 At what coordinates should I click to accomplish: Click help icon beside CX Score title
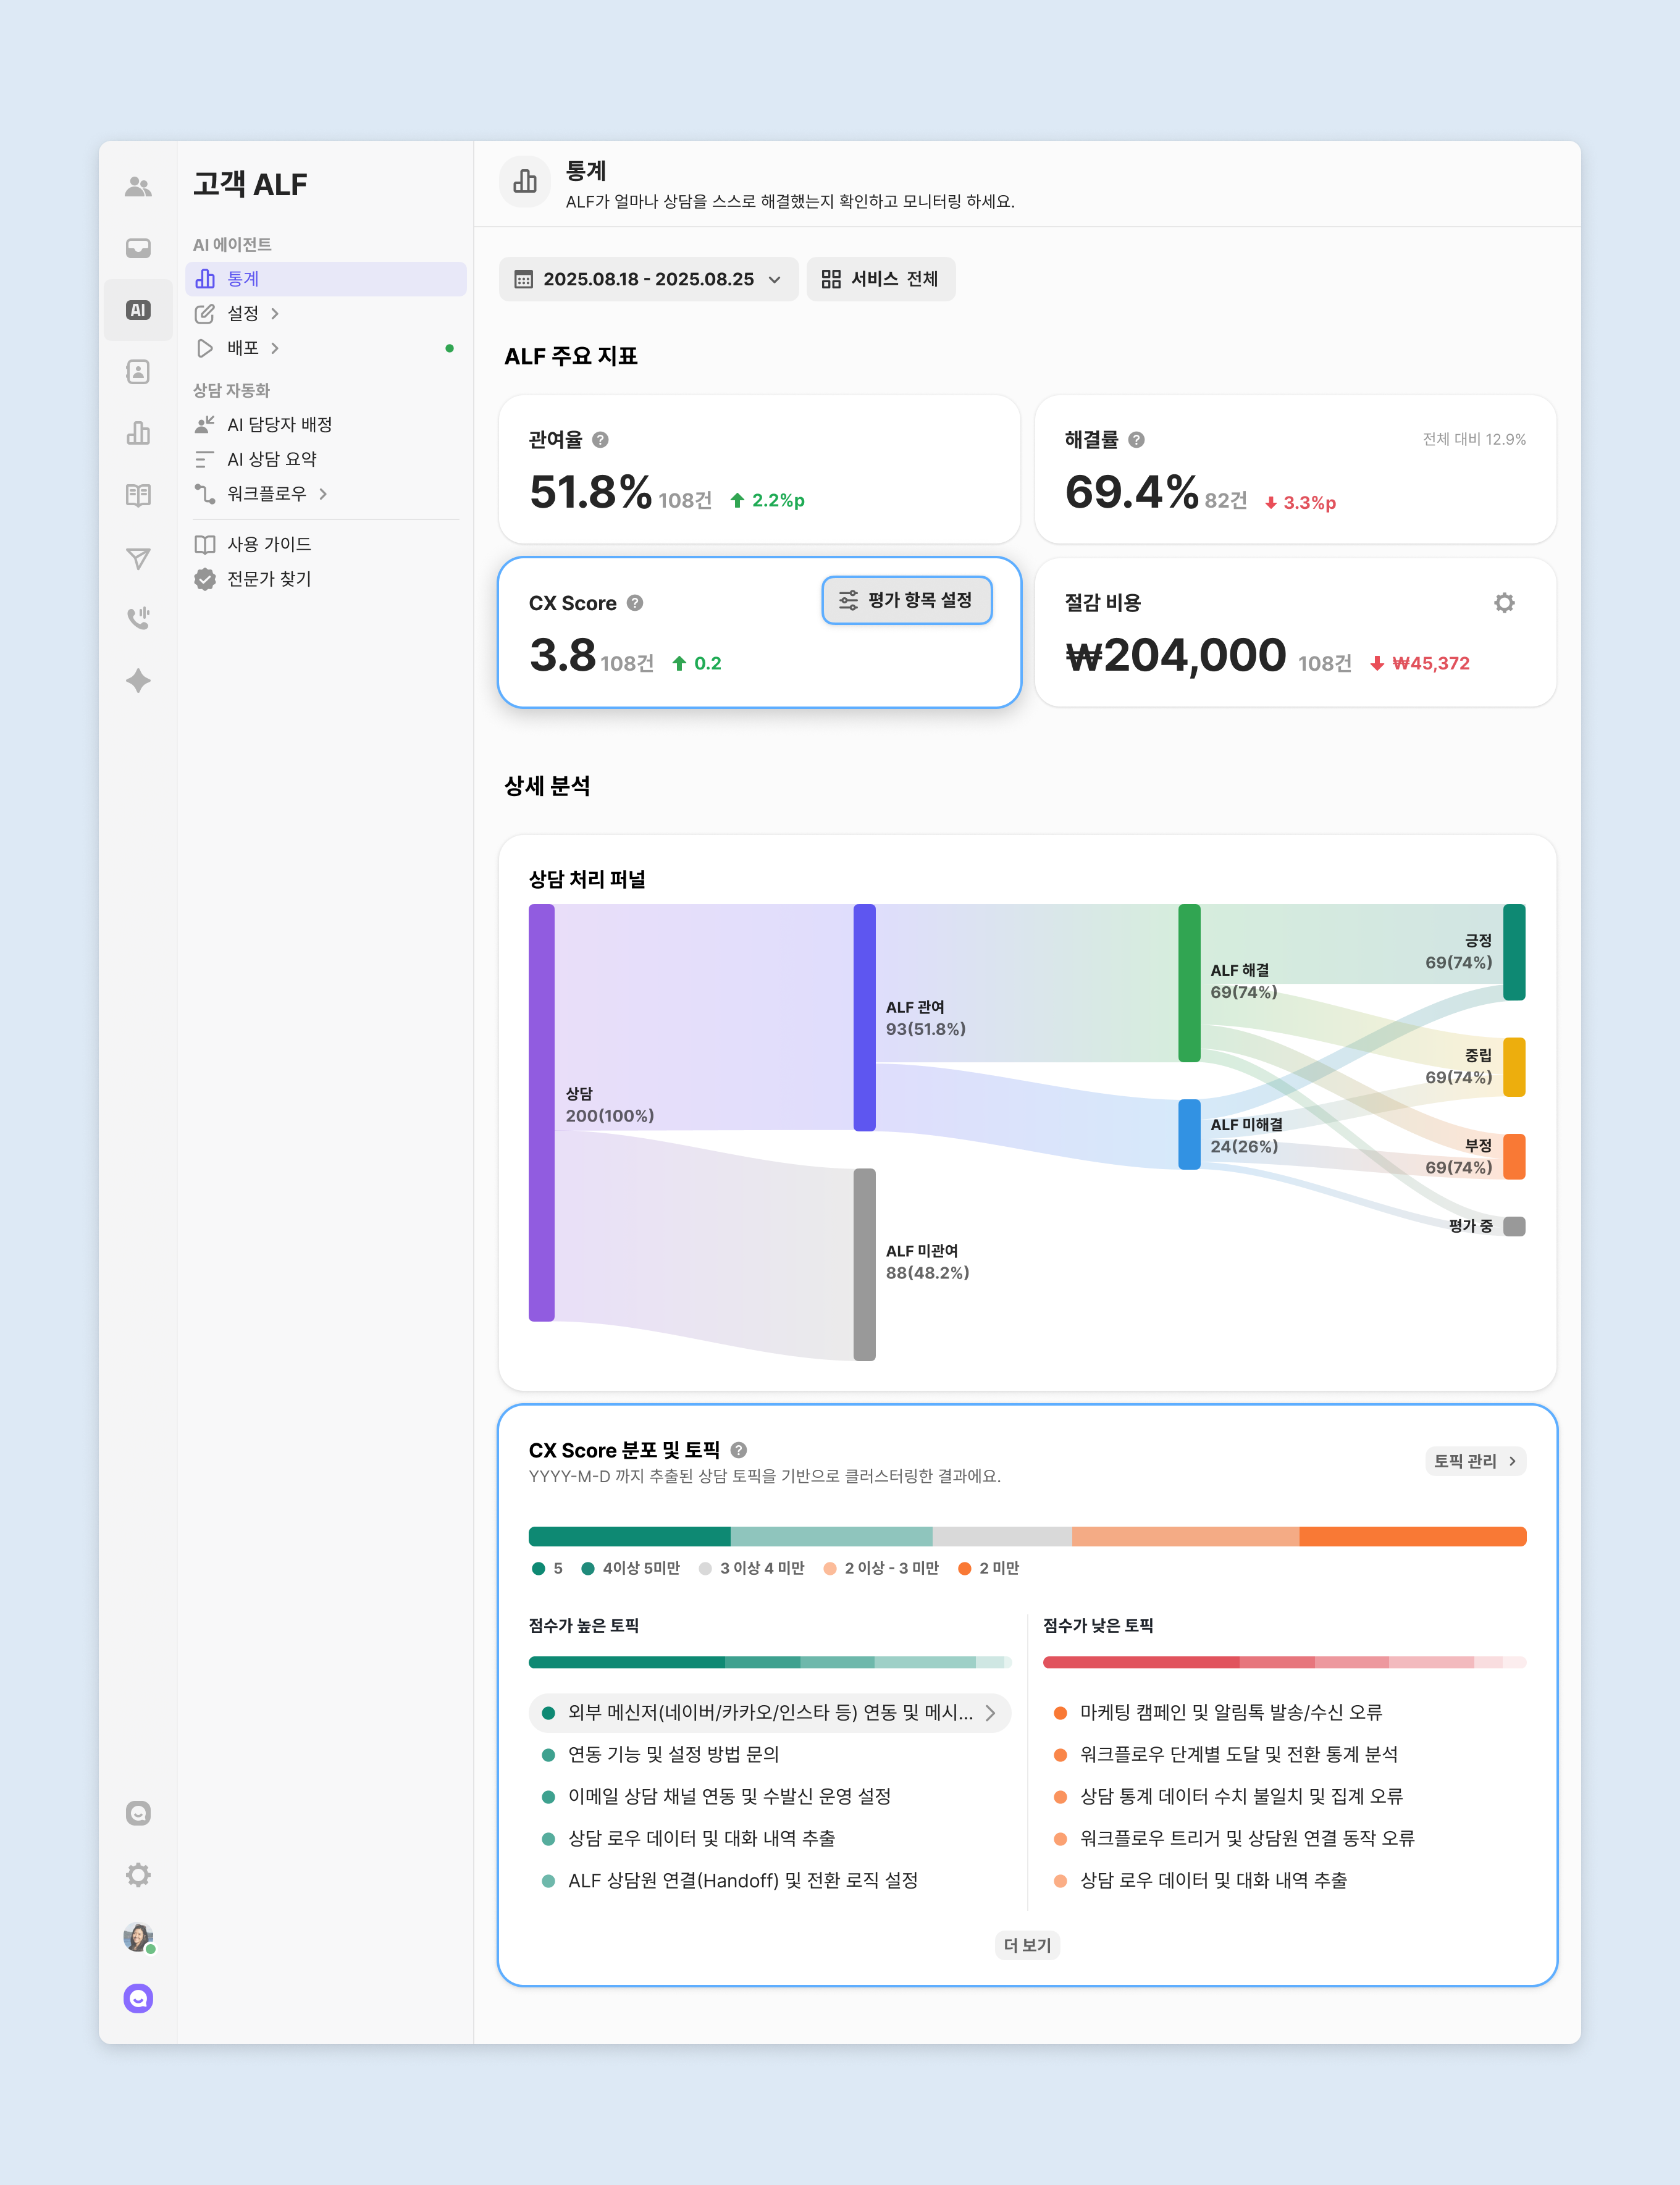[635, 603]
